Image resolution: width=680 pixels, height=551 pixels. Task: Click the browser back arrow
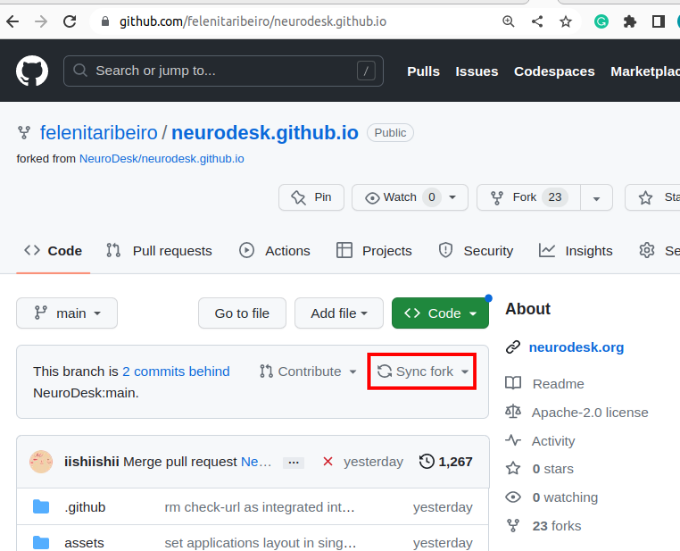click(13, 21)
